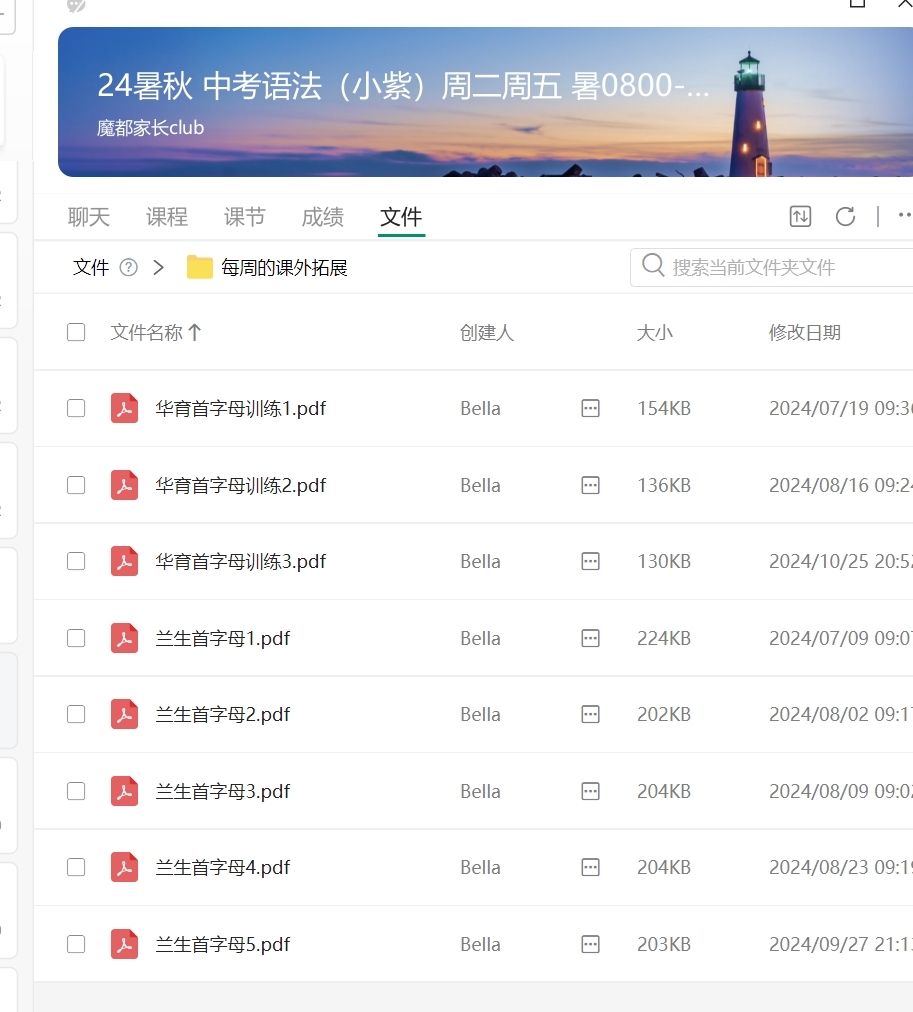
Task: Open file 华育首字母训练3.pdf
Action: coord(240,561)
